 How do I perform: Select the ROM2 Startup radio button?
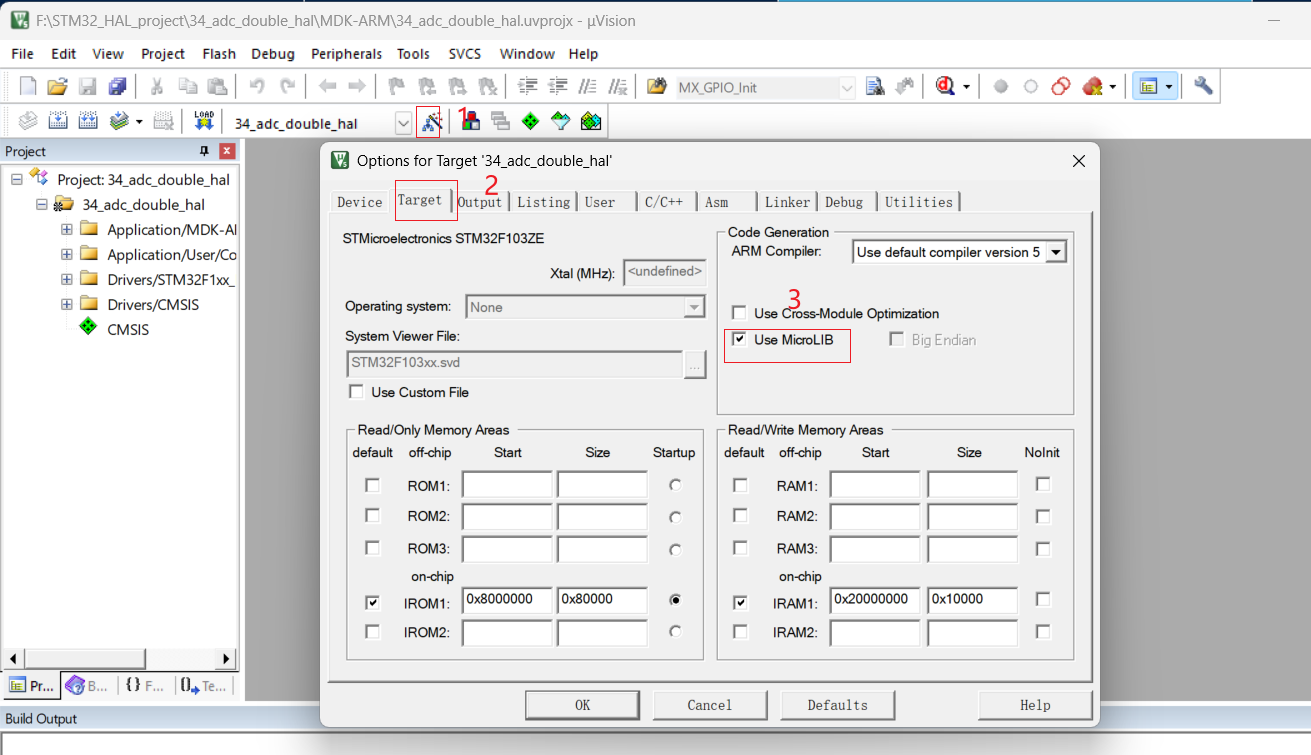coord(676,517)
